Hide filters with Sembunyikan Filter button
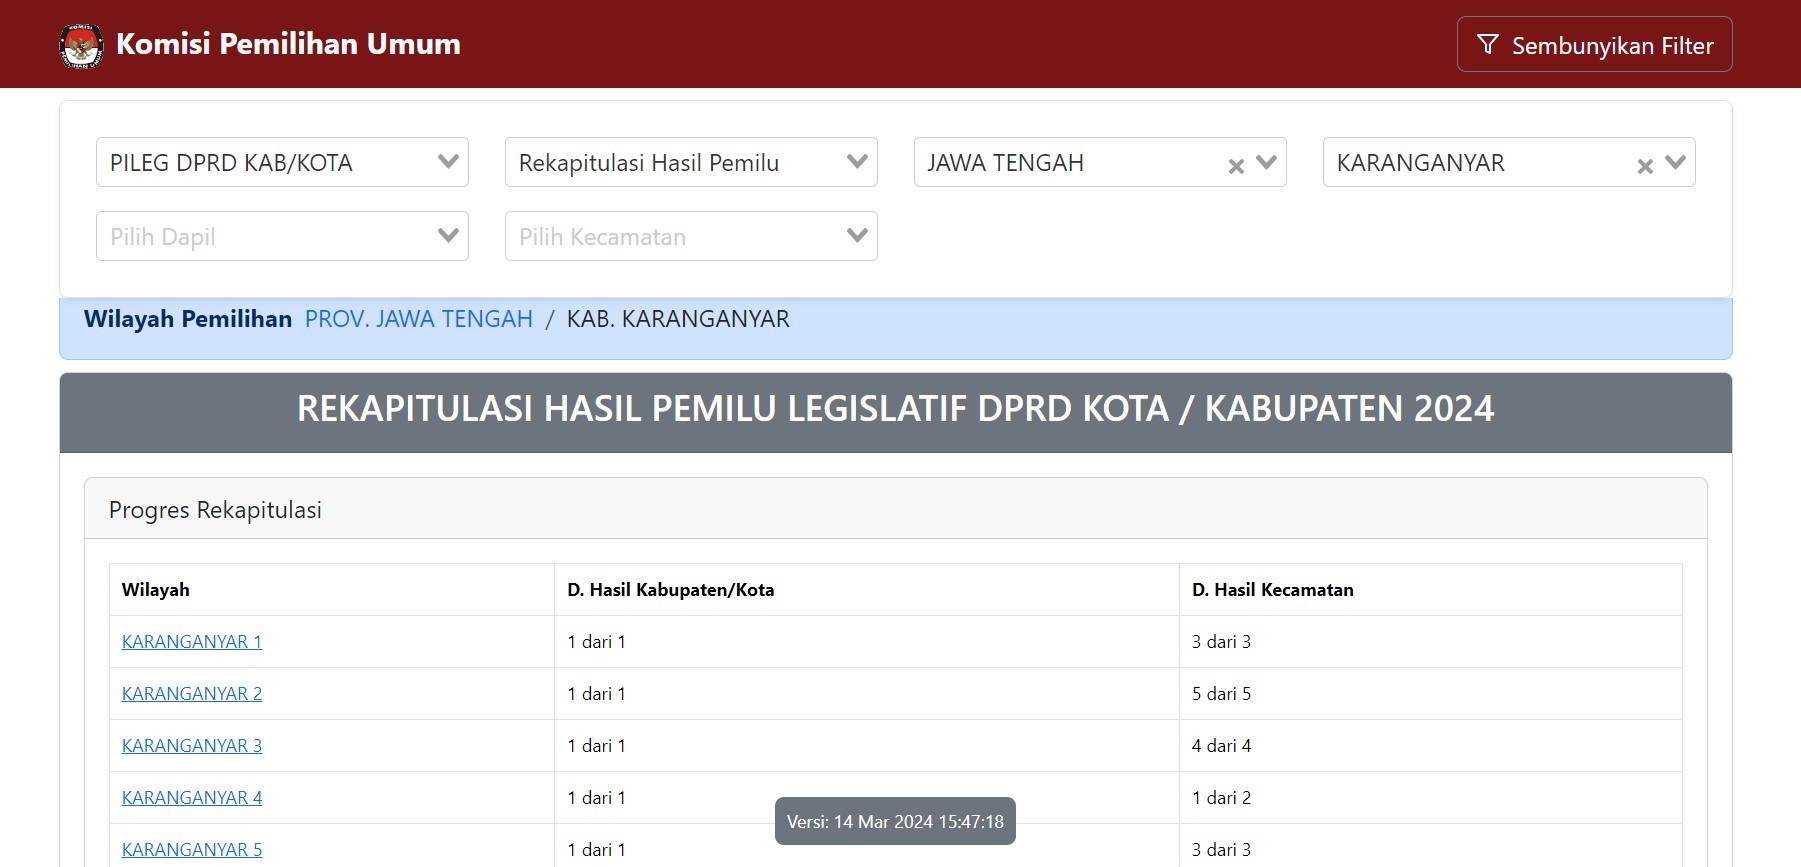The width and height of the screenshot is (1801, 867). (1594, 45)
